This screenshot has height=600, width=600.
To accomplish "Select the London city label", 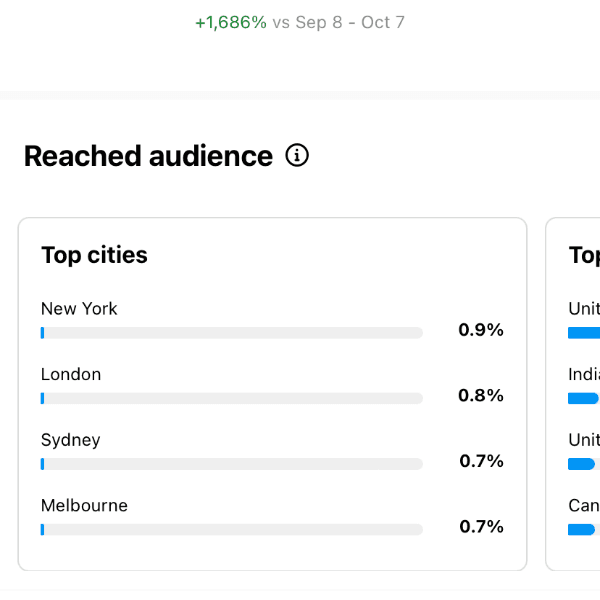I will [71, 375].
